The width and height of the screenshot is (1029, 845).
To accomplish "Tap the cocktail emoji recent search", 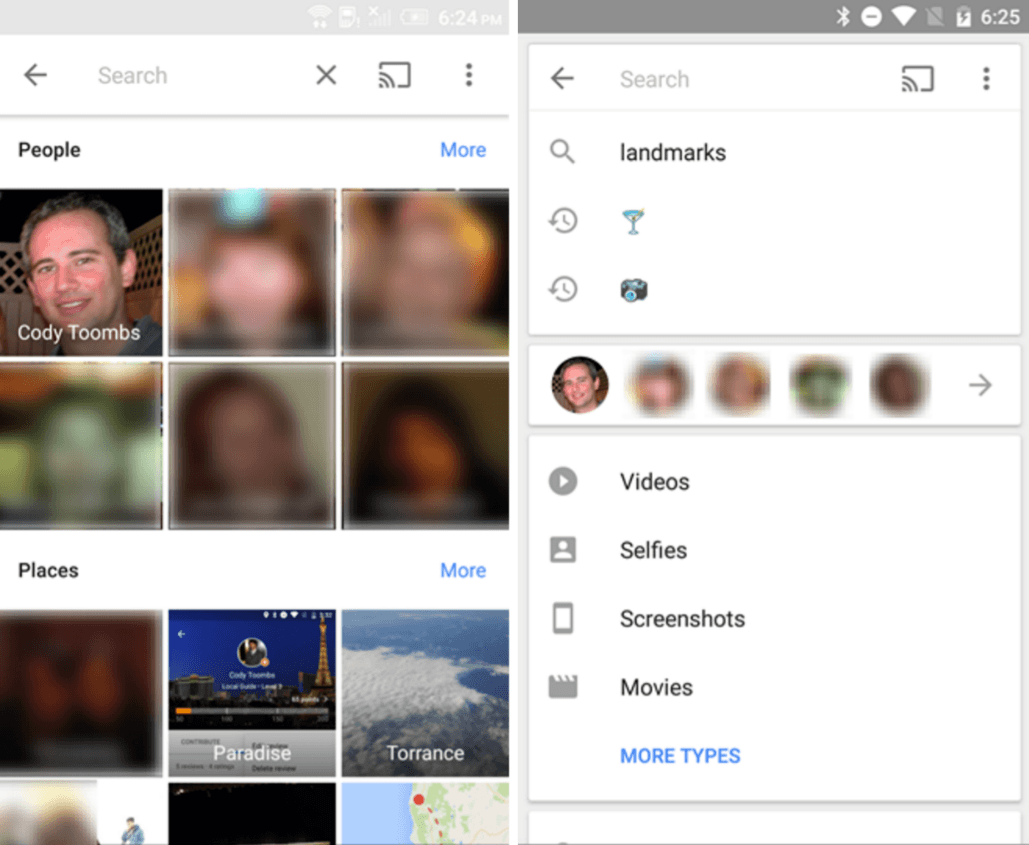I will click(x=633, y=221).
